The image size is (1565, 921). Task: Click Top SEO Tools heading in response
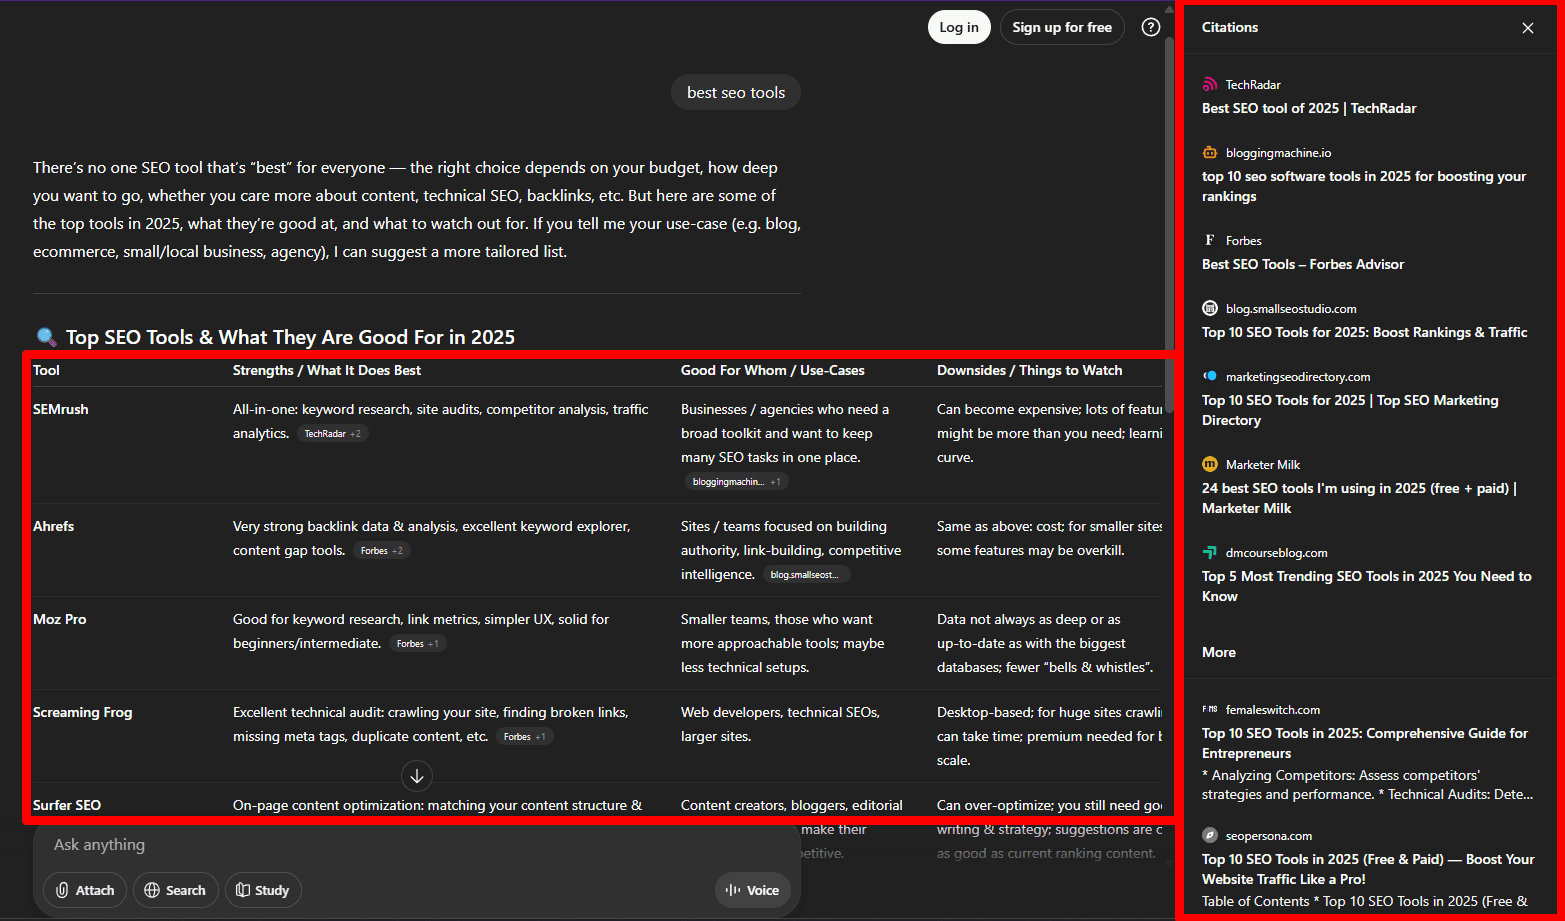[x=275, y=337]
